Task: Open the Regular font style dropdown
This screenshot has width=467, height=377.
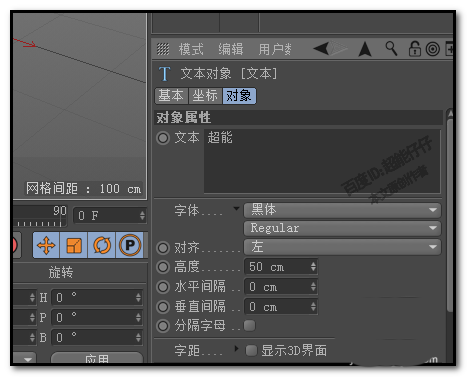Action: [x=342, y=228]
